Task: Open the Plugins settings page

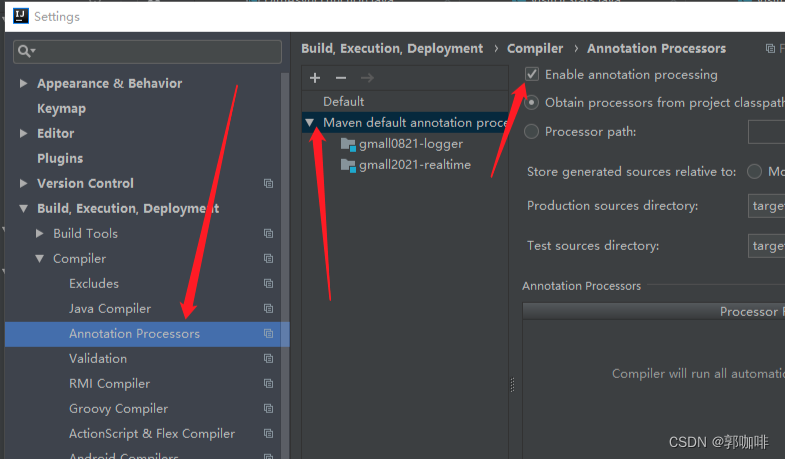Action: pos(60,159)
